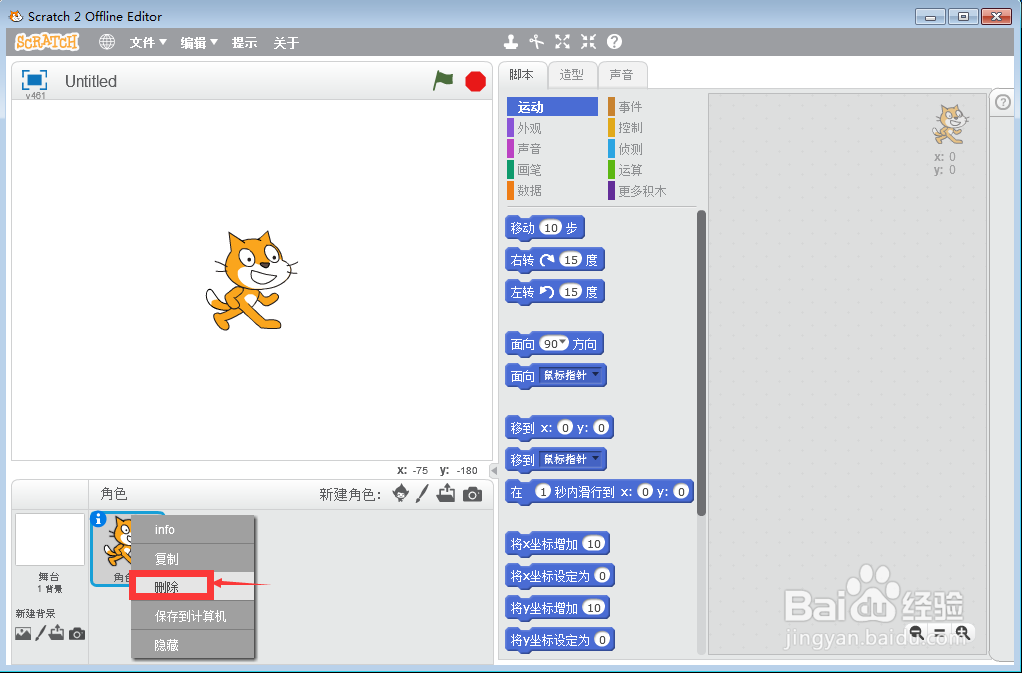This screenshot has width=1022, height=673.
Task: Switch to the 造型 costumes tab
Action: click(x=572, y=74)
